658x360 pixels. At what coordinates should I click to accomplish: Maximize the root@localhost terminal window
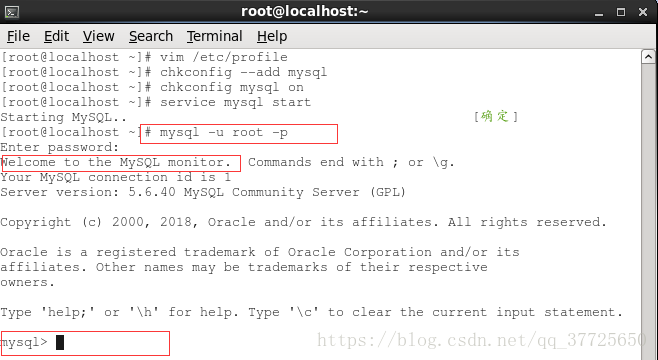tap(621, 13)
